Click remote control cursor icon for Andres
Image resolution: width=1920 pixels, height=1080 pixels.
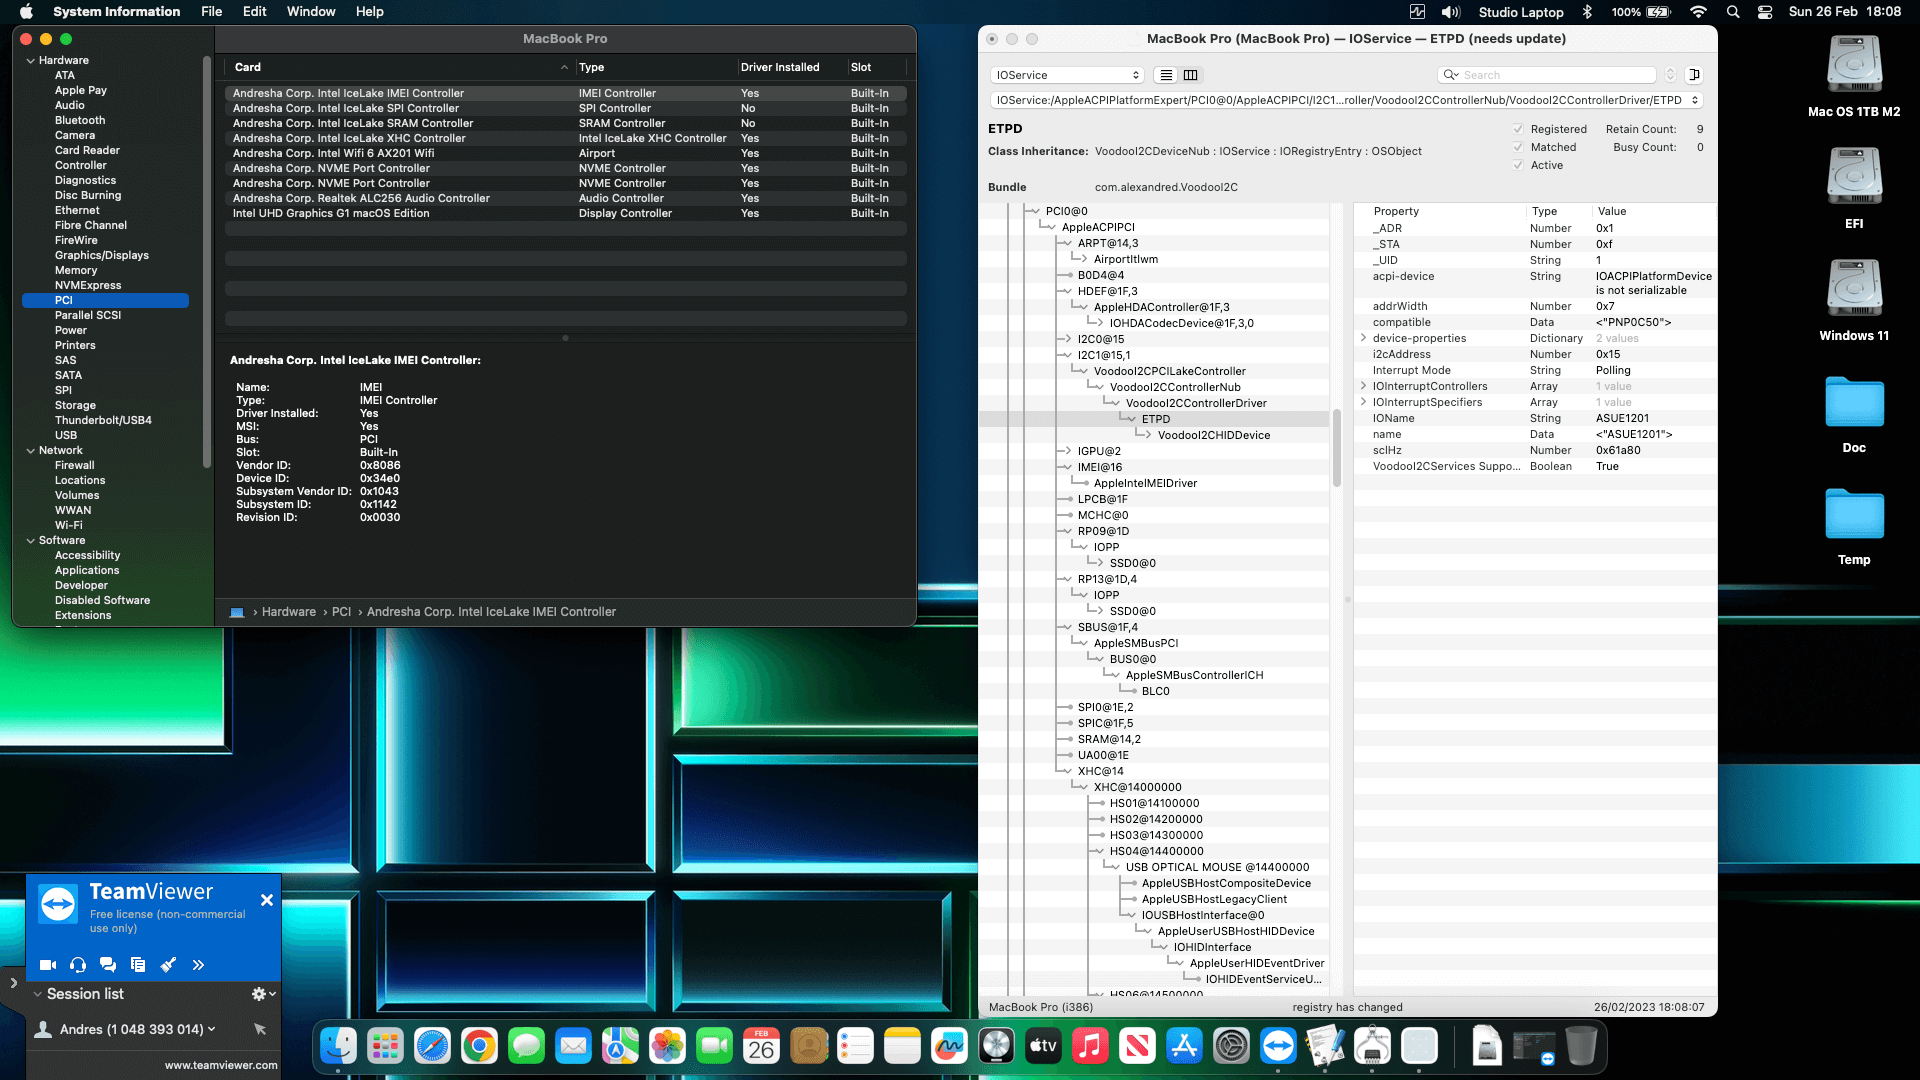pyautogui.click(x=260, y=1029)
